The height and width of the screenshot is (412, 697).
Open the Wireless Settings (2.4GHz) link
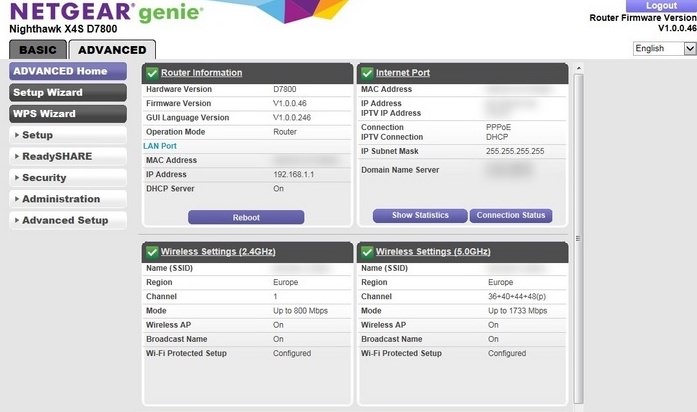(218, 252)
